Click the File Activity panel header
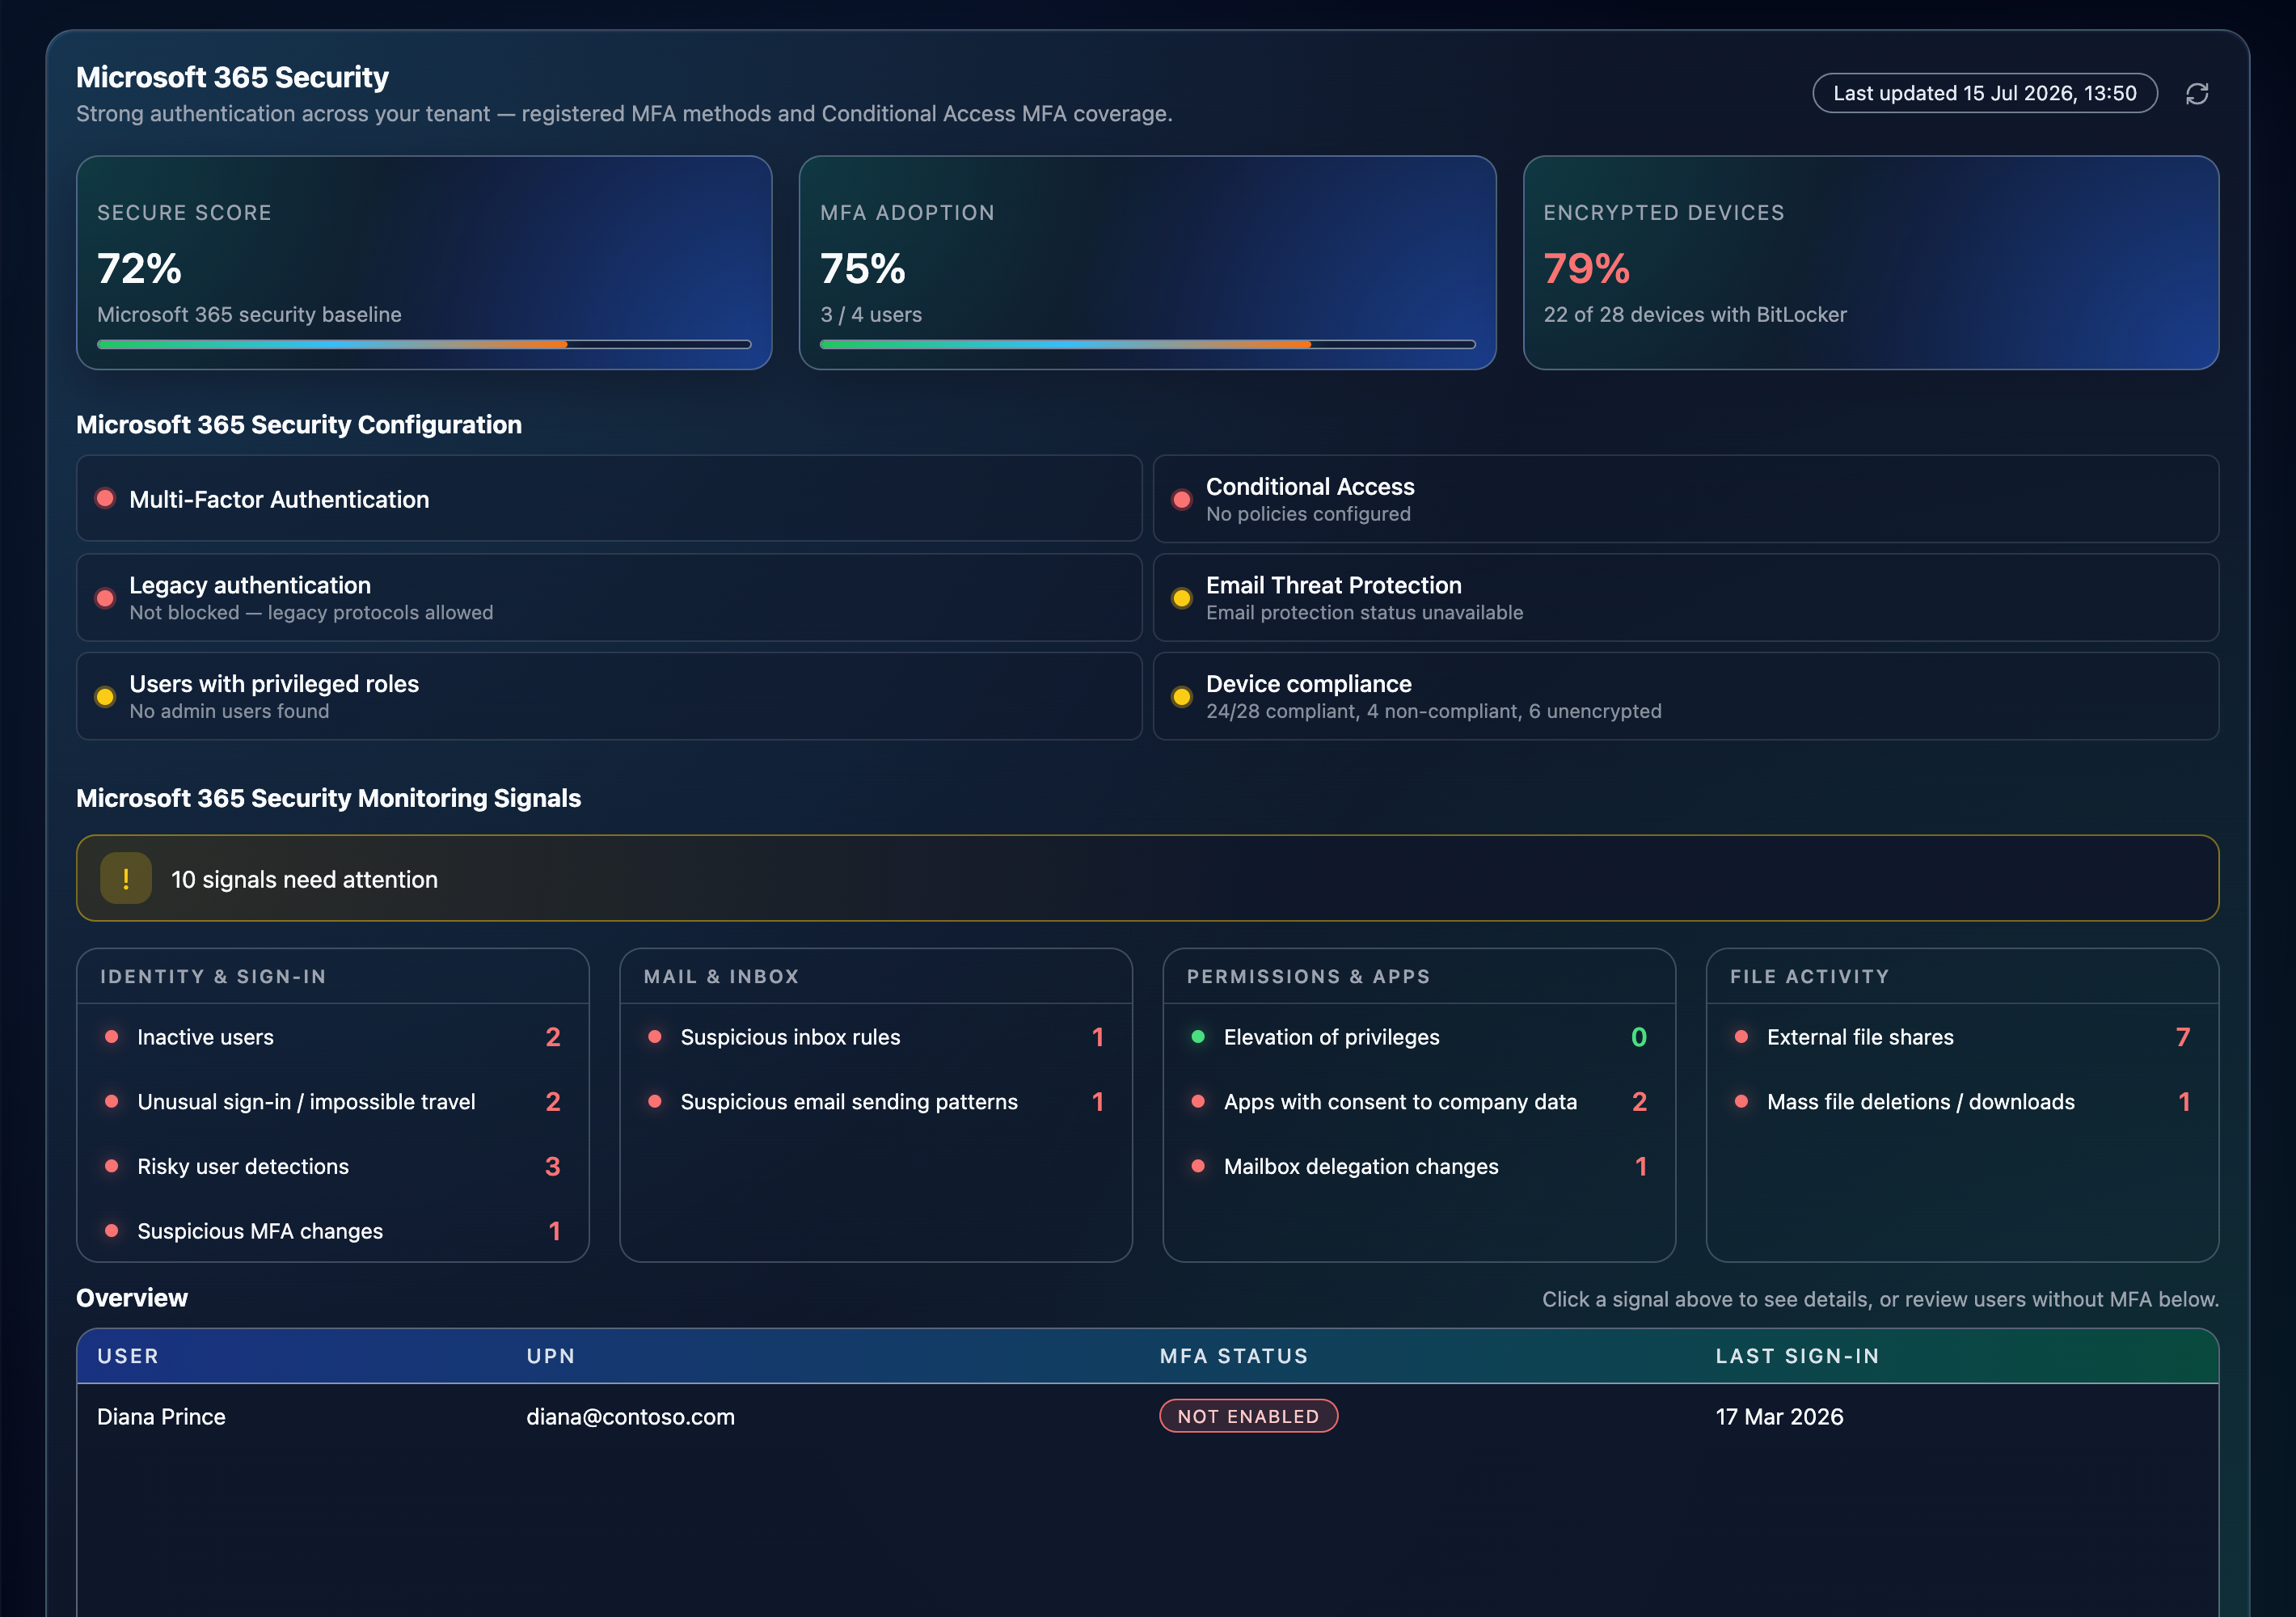 tap(1961, 976)
